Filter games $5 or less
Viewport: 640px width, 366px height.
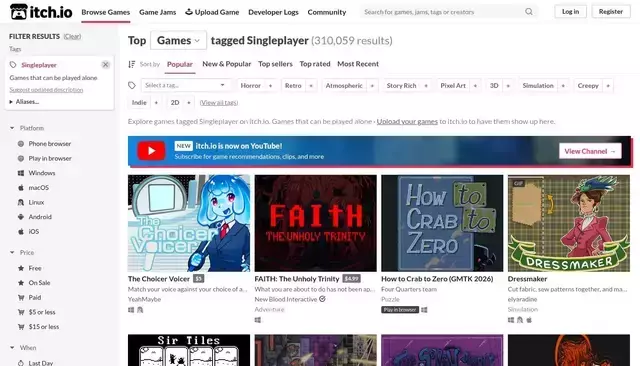pyautogui.click(x=42, y=312)
